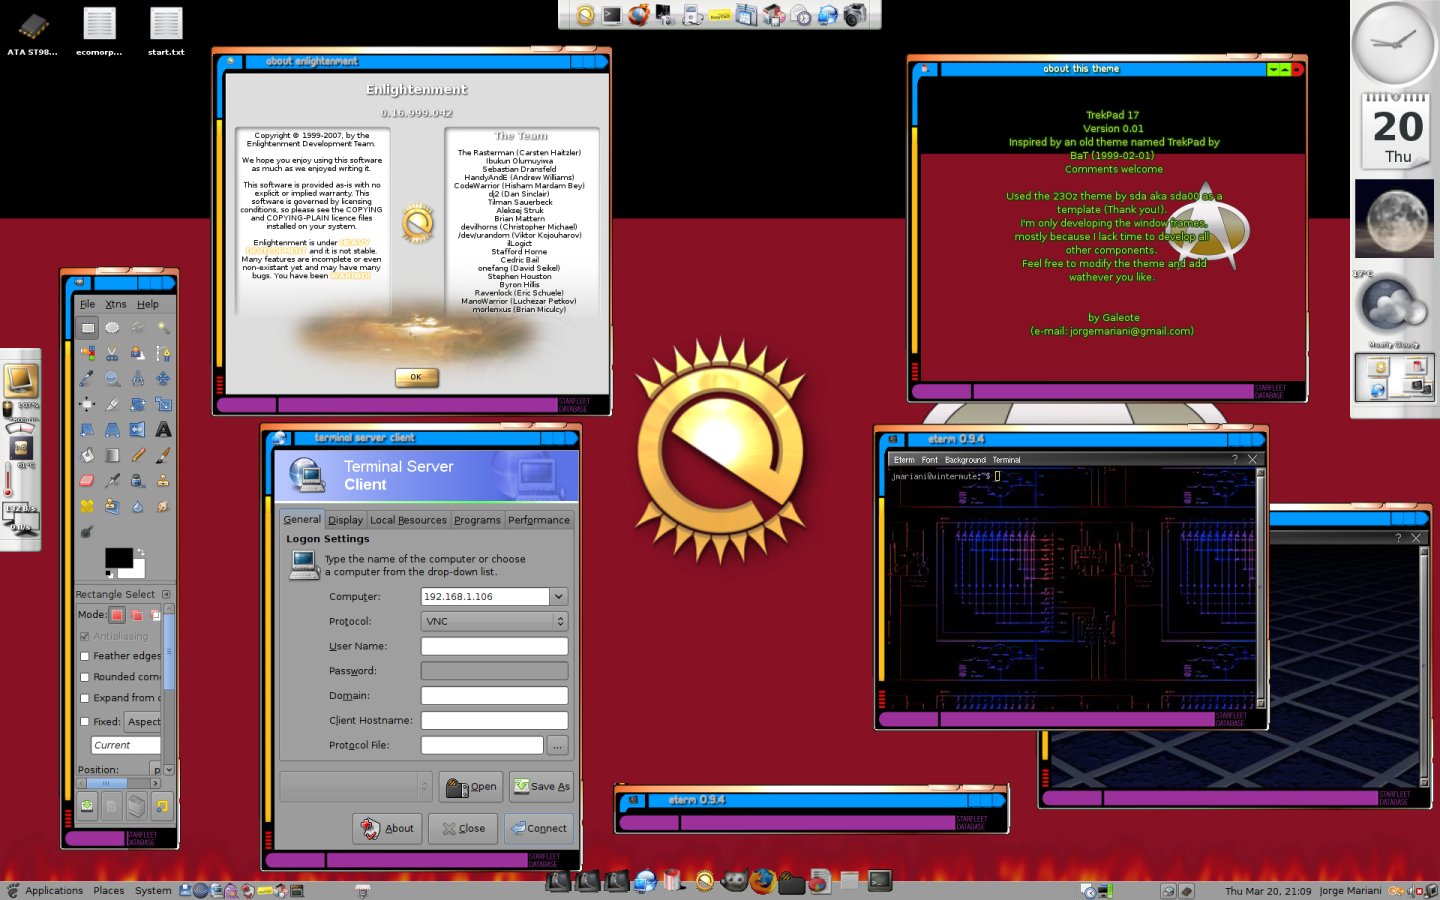
Task: Click the tool options horizontal scrollbar
Action: 119,783
